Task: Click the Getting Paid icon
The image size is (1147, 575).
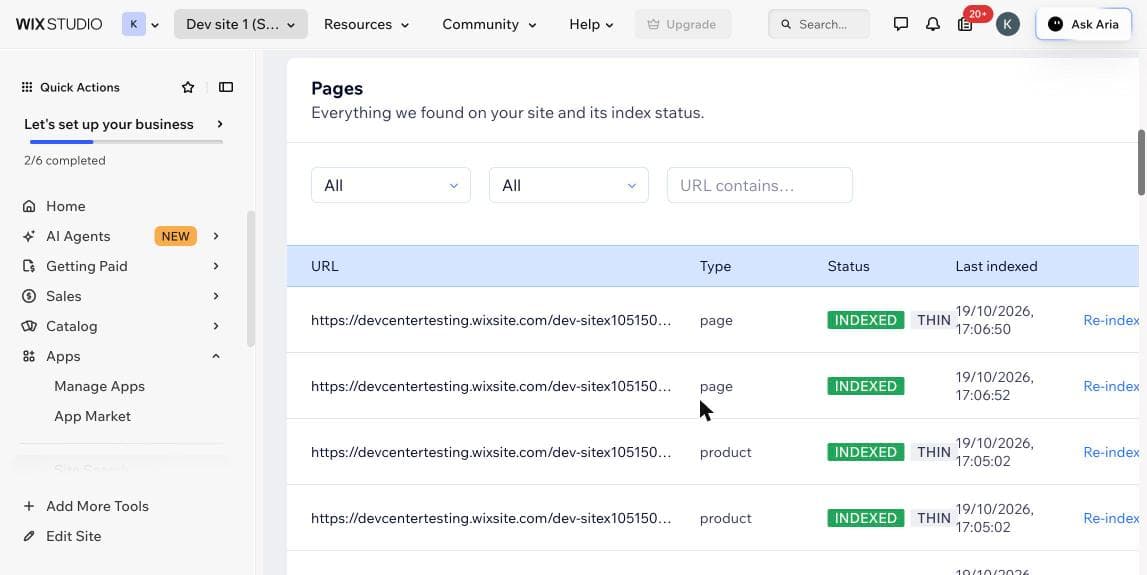Action: 29,266
